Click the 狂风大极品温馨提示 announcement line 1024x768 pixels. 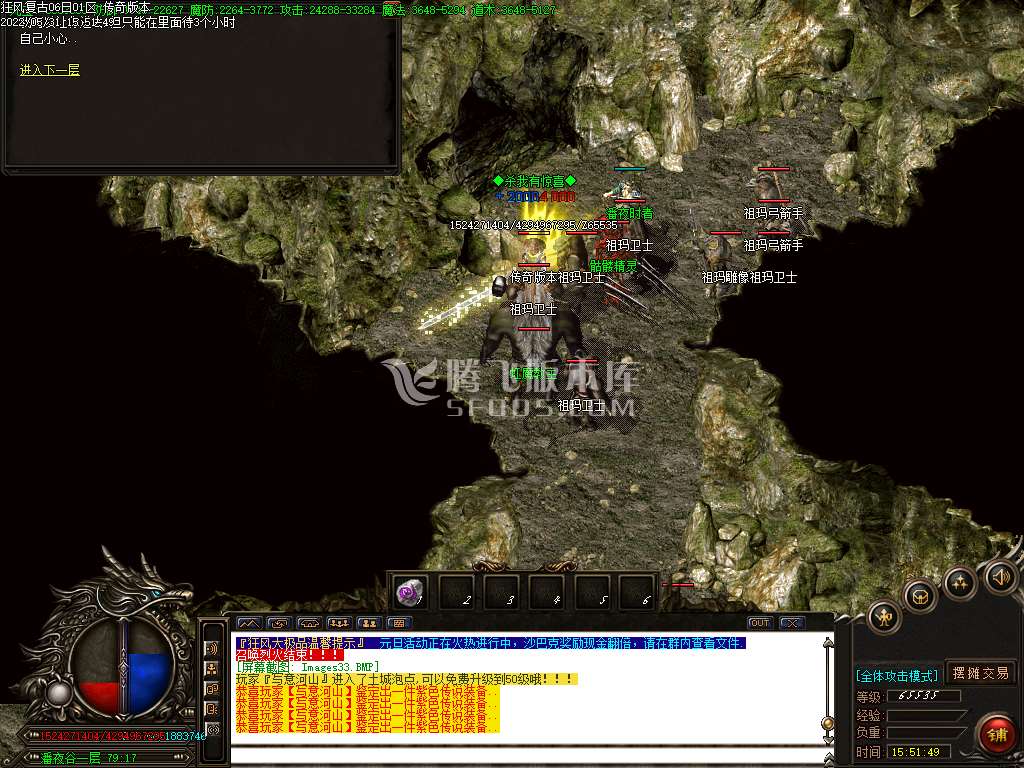click(490, 643)
